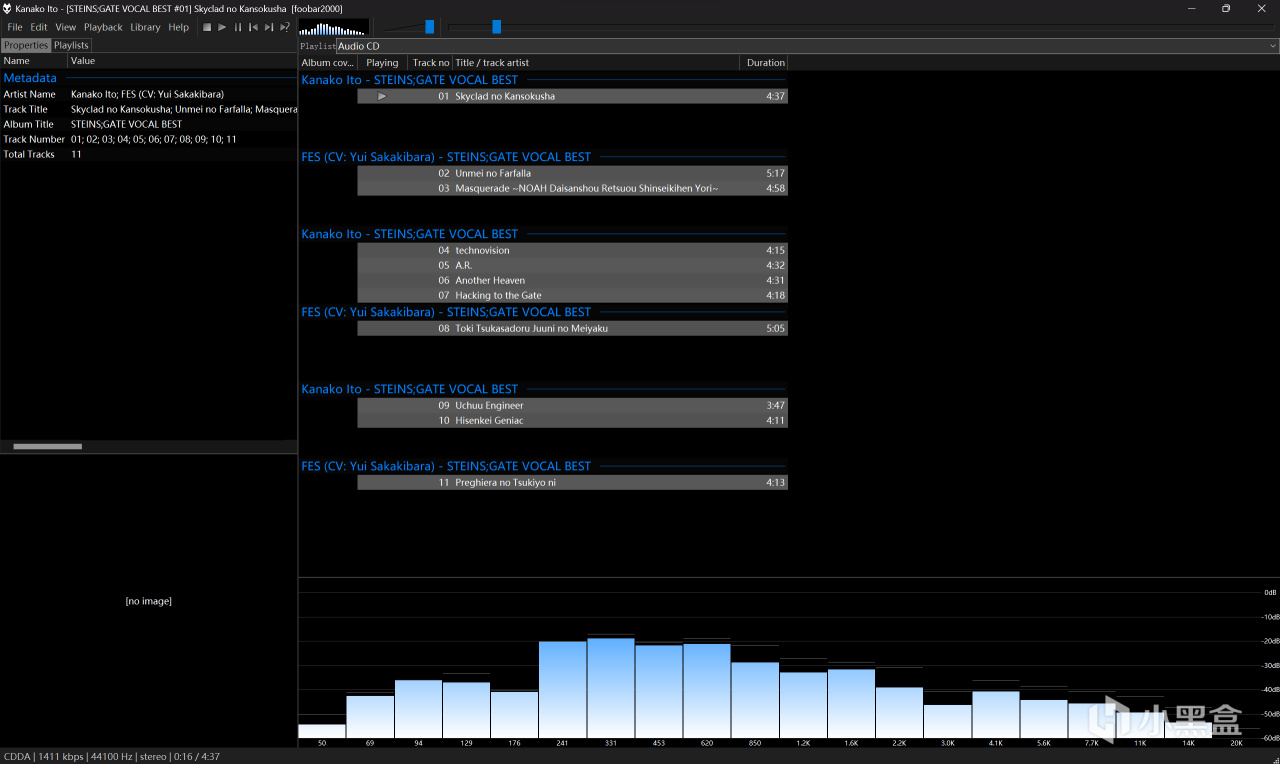Click the Album cover column header
Screen dimensions: 1280x764
point(328,62)
